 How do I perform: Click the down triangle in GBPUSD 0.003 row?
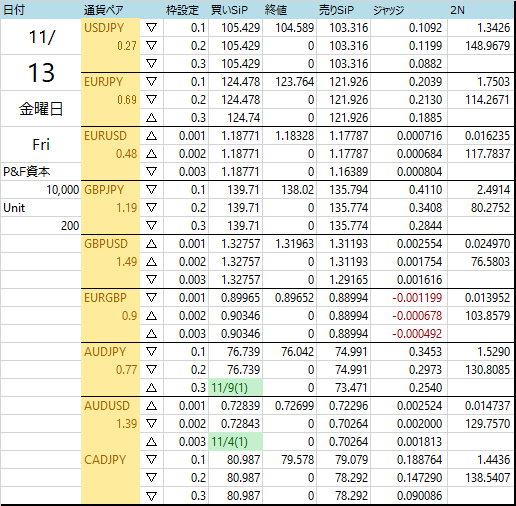coord(151,280)
